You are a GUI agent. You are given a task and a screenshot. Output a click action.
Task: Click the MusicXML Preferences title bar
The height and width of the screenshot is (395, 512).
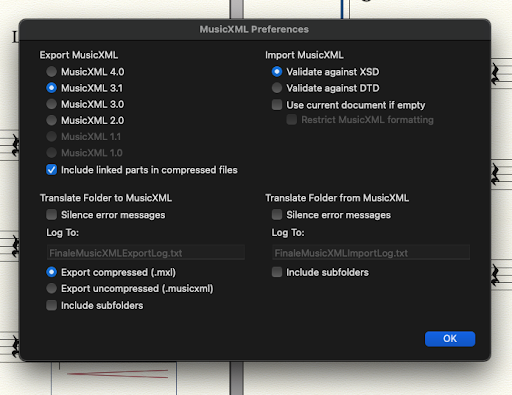coord(254,29)
